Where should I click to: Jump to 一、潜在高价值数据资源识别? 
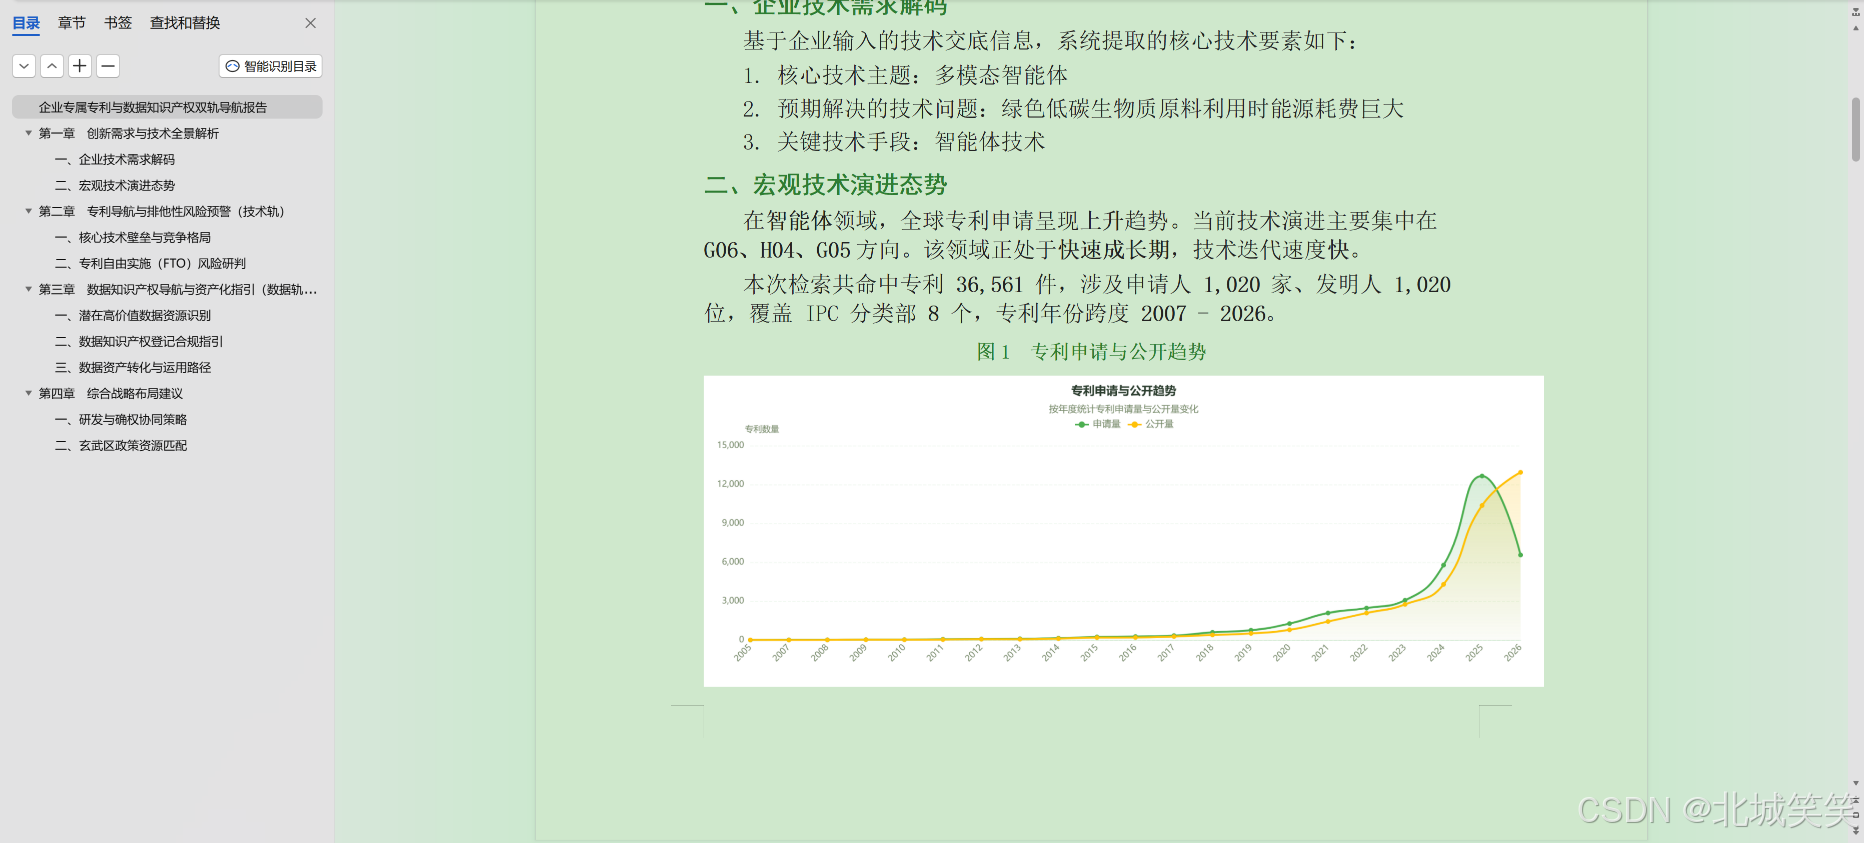click(133, 315)
